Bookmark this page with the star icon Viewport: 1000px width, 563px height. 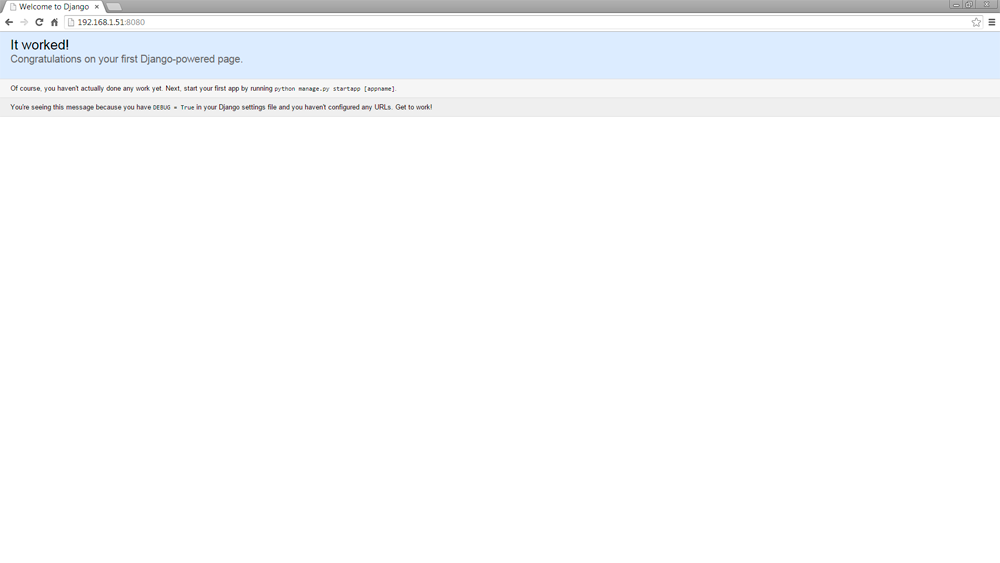[976, 22]
